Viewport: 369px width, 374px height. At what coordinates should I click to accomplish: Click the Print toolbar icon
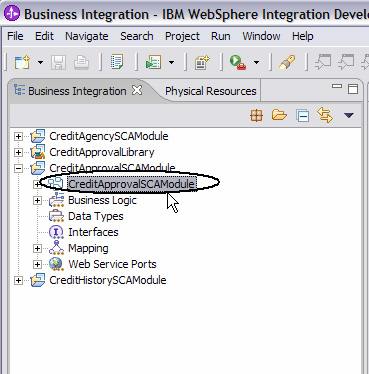click(x=81, y=62)
